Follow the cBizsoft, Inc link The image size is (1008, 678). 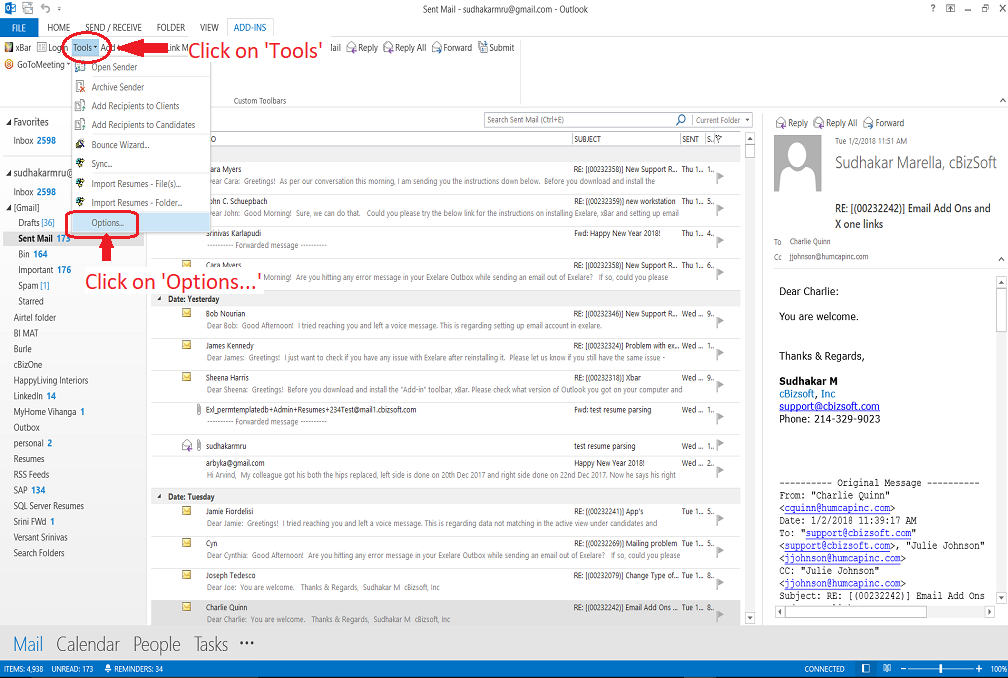[x=807, y=393]
